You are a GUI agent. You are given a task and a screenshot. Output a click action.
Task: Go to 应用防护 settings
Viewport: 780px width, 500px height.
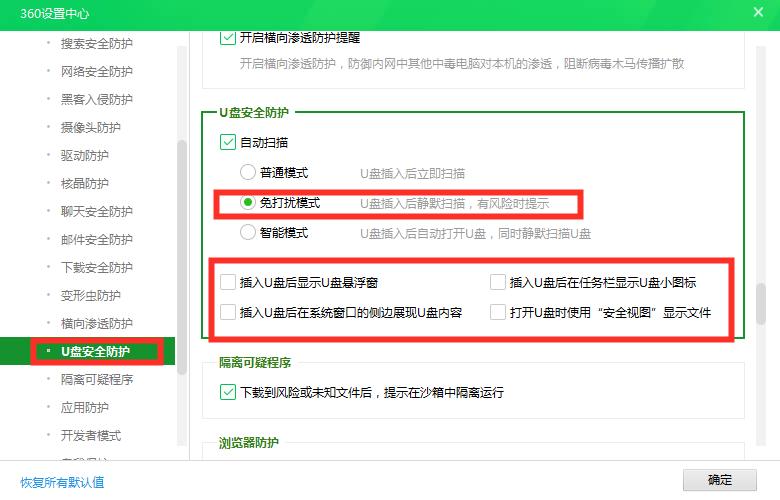(x=85, y=407)
